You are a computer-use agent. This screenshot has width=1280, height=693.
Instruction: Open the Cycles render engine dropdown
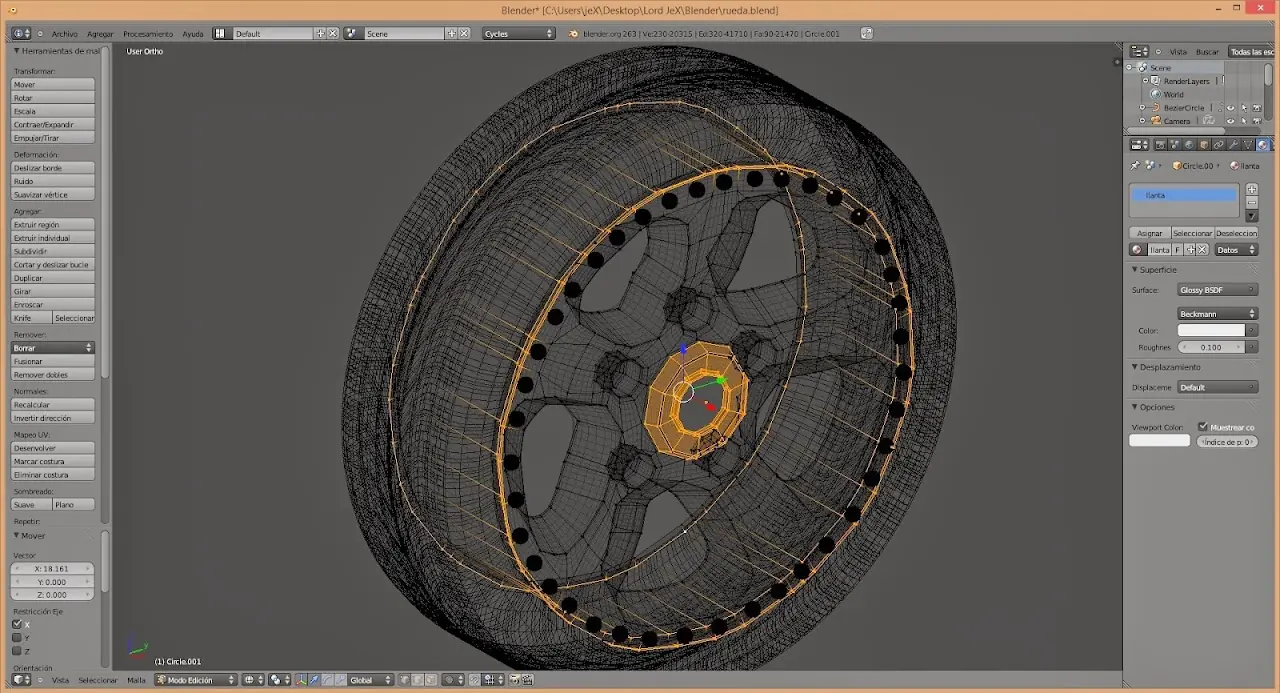pos(518,33)
